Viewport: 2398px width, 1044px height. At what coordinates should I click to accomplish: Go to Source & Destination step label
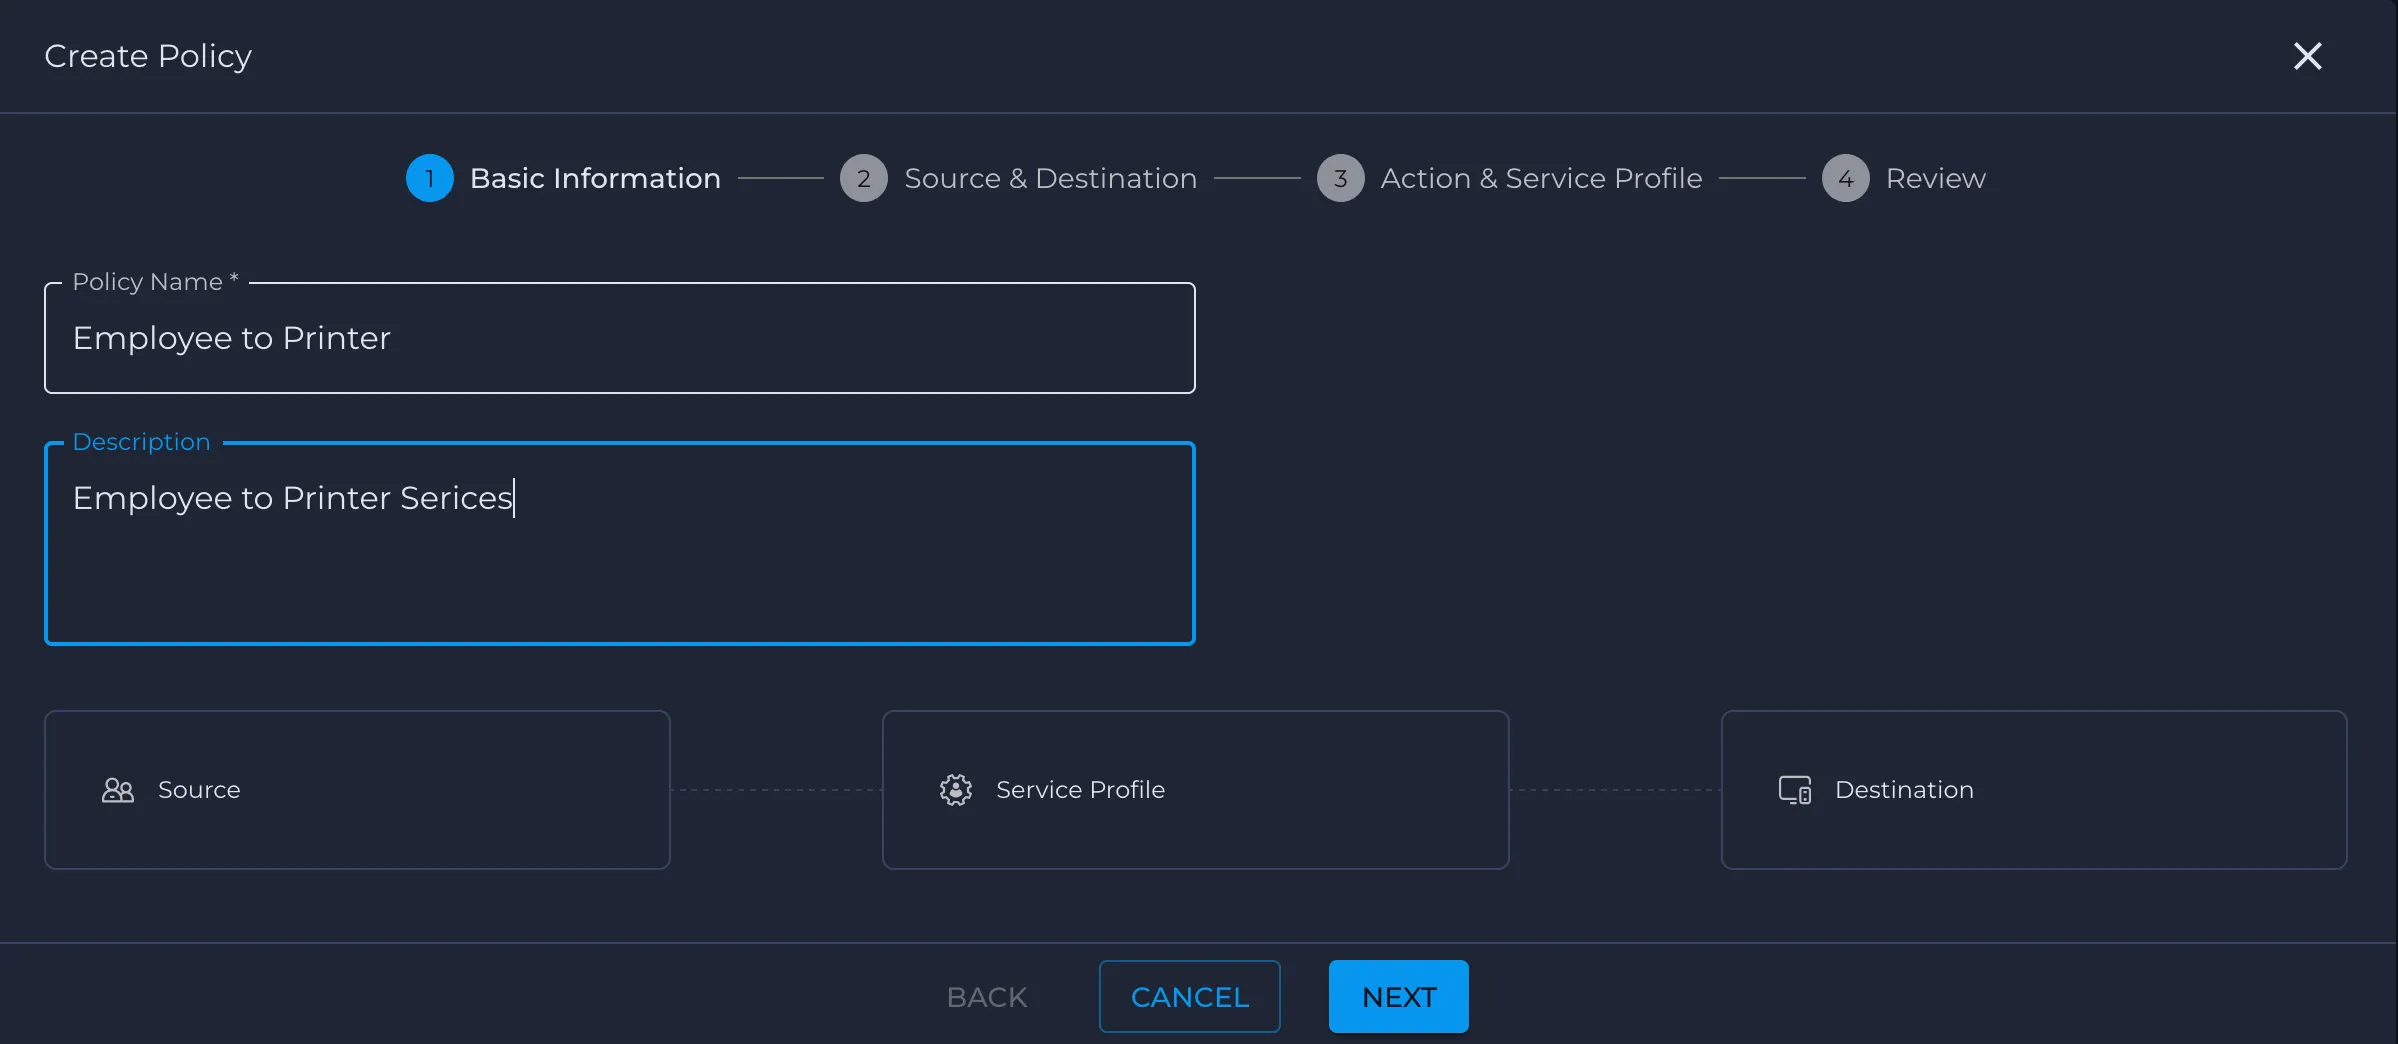[x=1051, y=178]
